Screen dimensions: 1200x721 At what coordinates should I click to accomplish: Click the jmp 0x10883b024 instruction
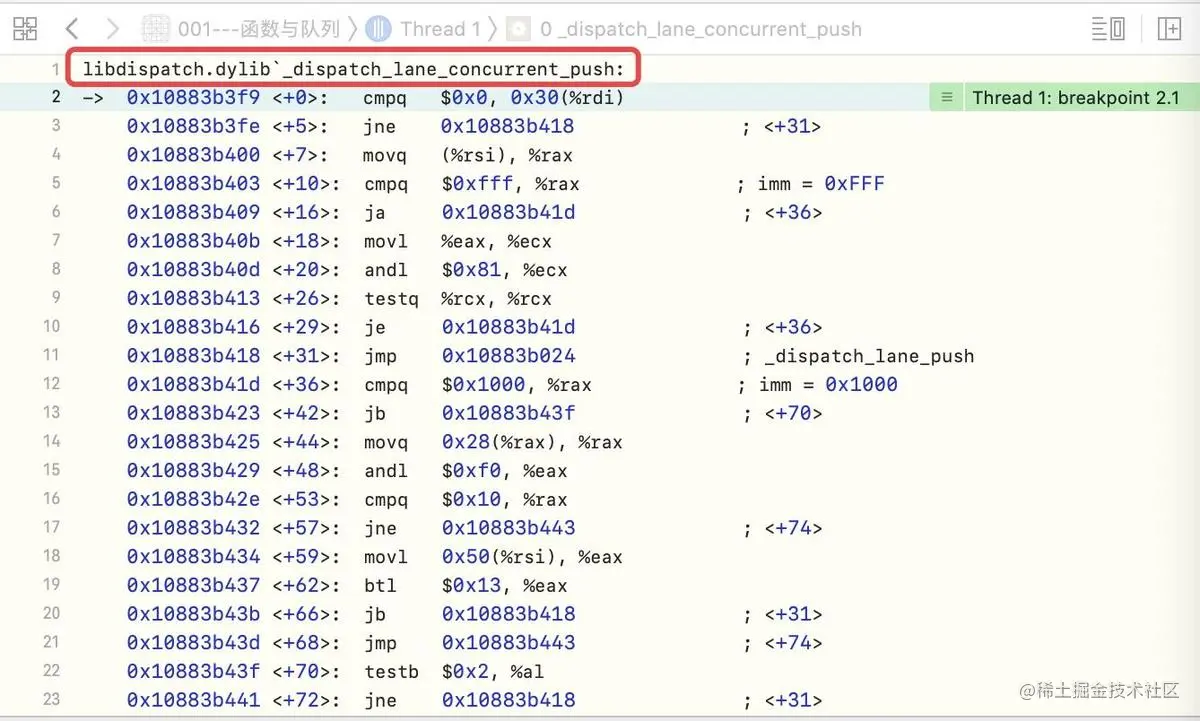point(469,356)
